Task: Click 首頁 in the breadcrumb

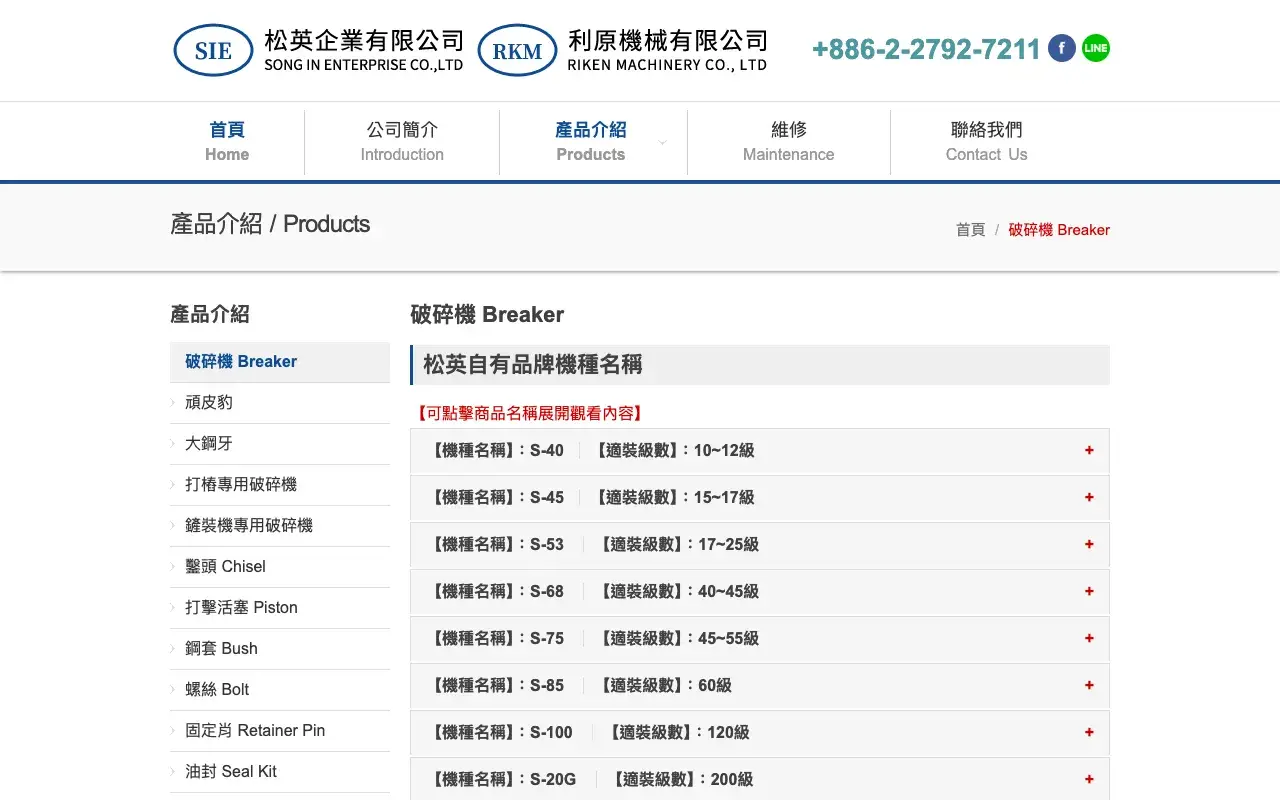Action: [970, 230]
